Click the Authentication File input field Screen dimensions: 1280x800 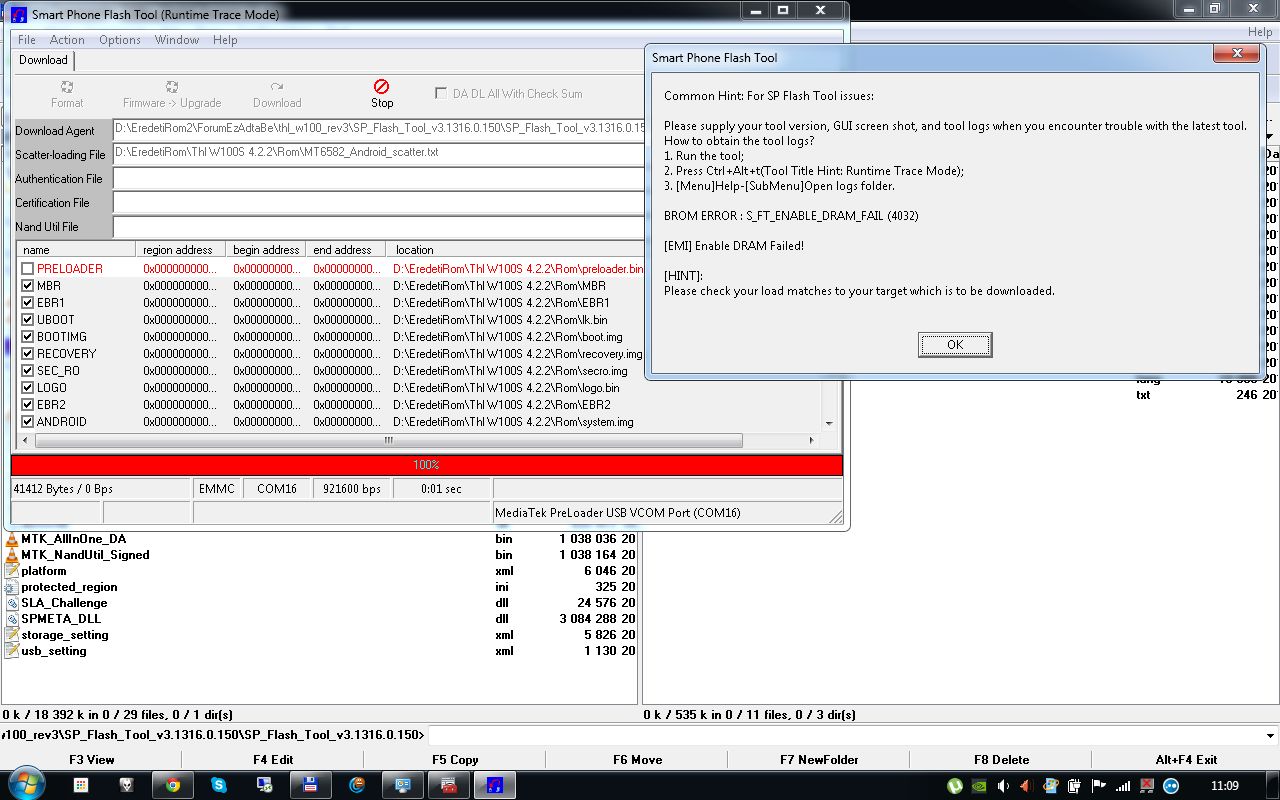pyautogui.click(x=378, y=178)
